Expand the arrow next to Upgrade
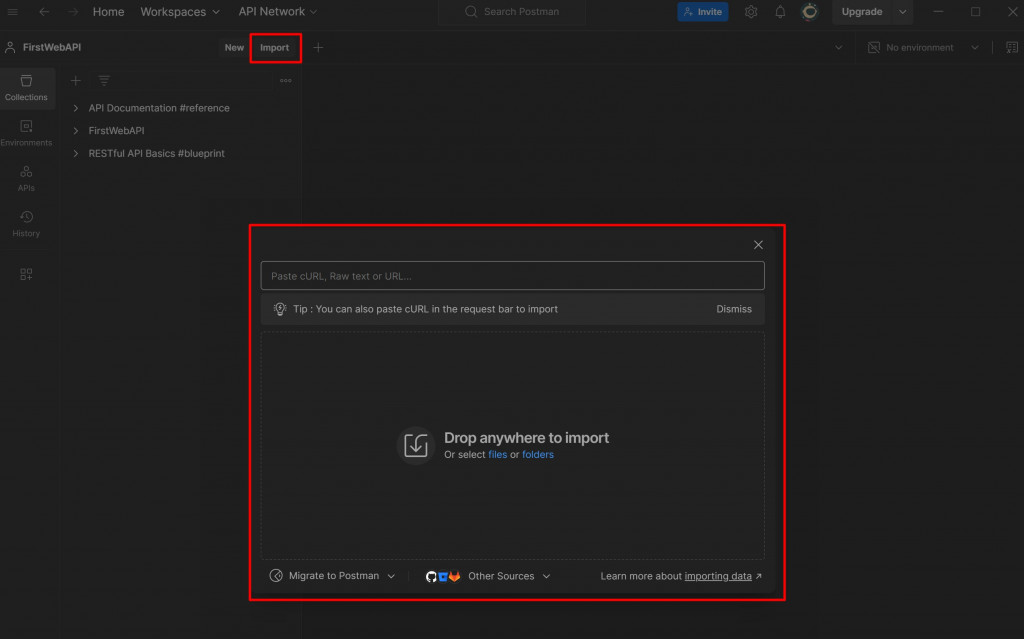This screenshot has width=1024, height=639. 903,12
